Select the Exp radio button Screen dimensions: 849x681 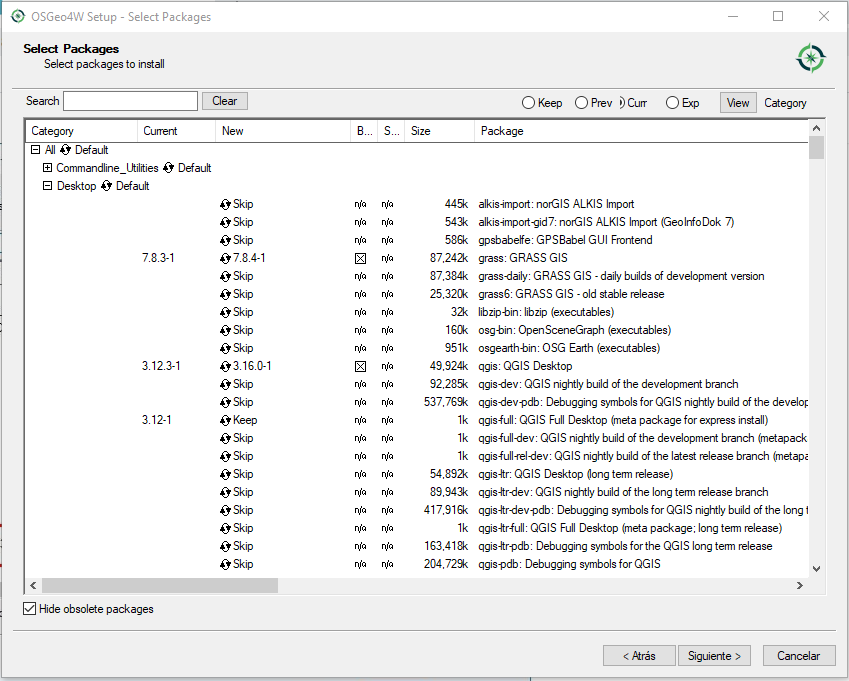point(672,103)
